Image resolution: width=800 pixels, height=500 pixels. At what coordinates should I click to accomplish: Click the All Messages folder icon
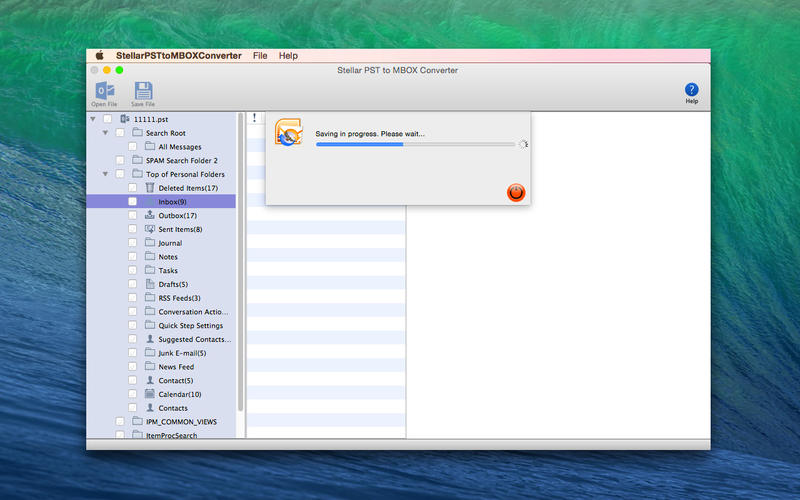point(150,146)
